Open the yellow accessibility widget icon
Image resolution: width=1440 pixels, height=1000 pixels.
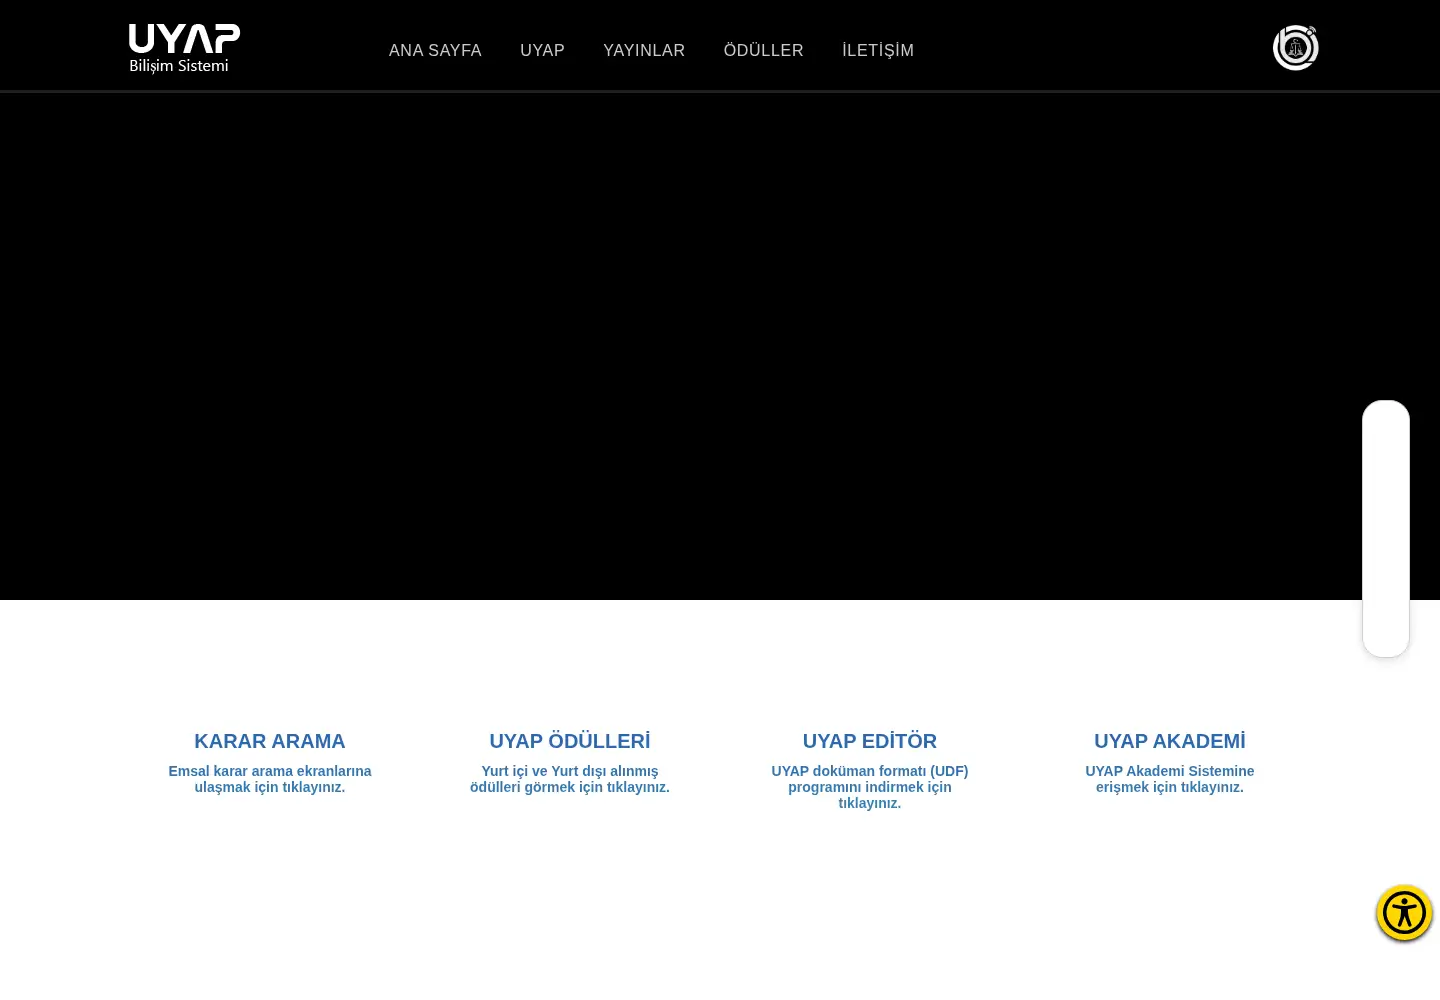(1404, 913)
